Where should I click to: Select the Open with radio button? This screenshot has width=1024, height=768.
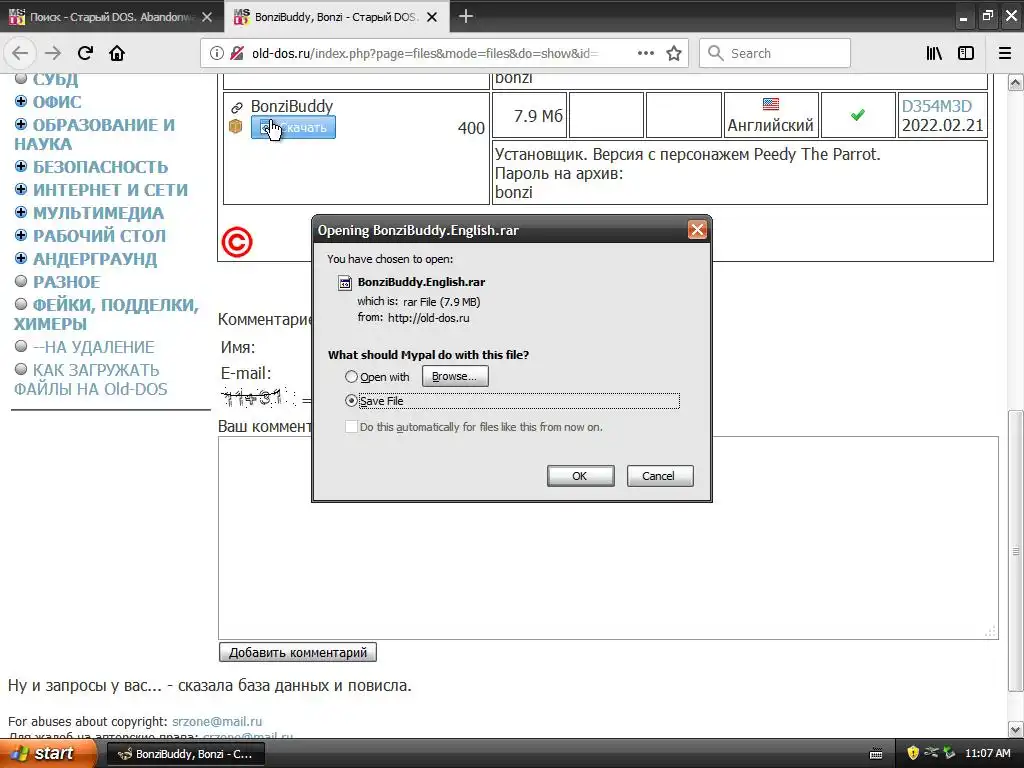(x=351, y=377)
